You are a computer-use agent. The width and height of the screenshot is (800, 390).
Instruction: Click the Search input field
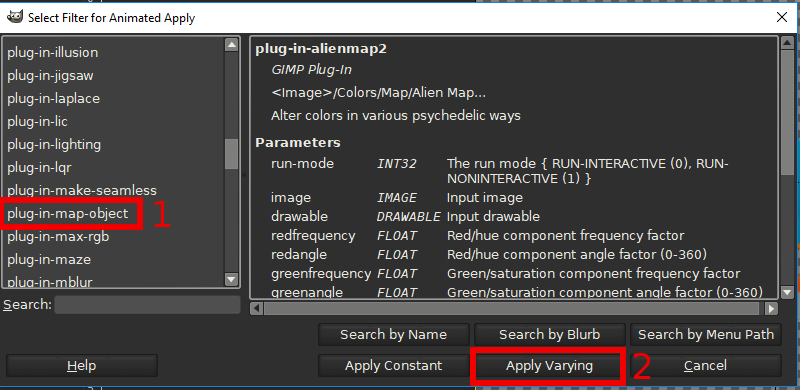coord(147,305)
